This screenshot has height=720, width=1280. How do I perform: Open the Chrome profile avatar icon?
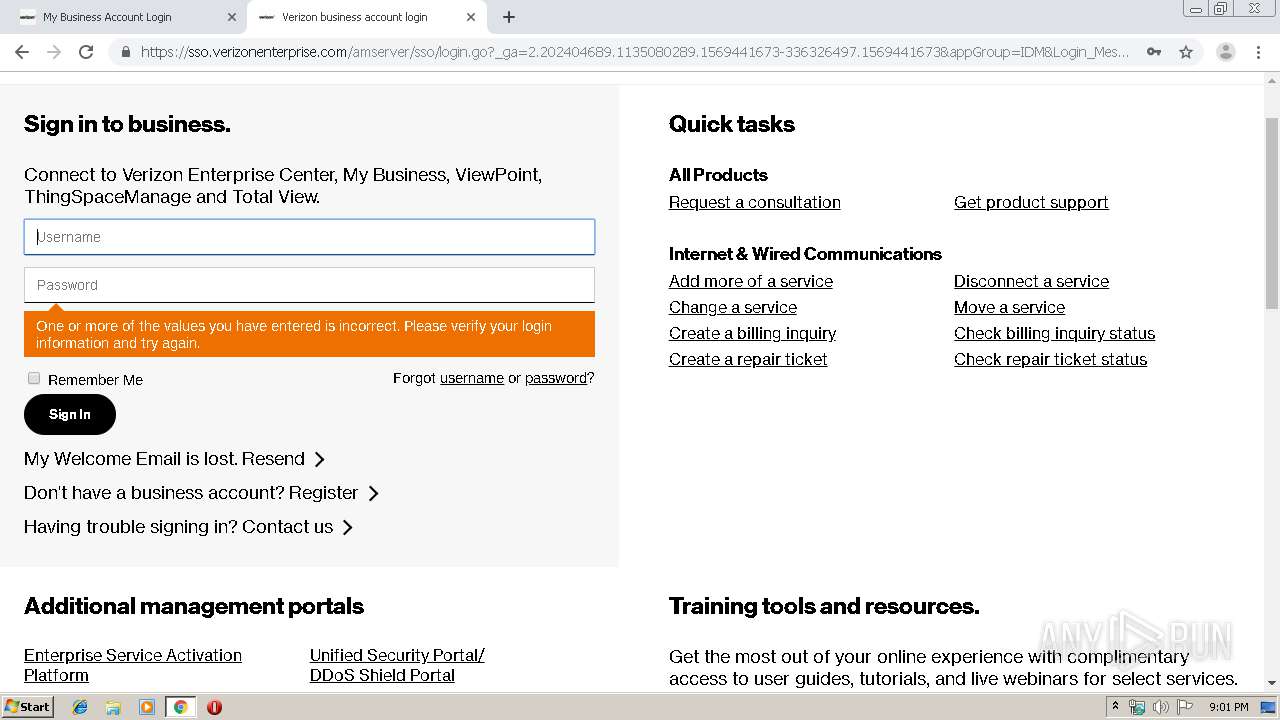[x=1225, y=52]
